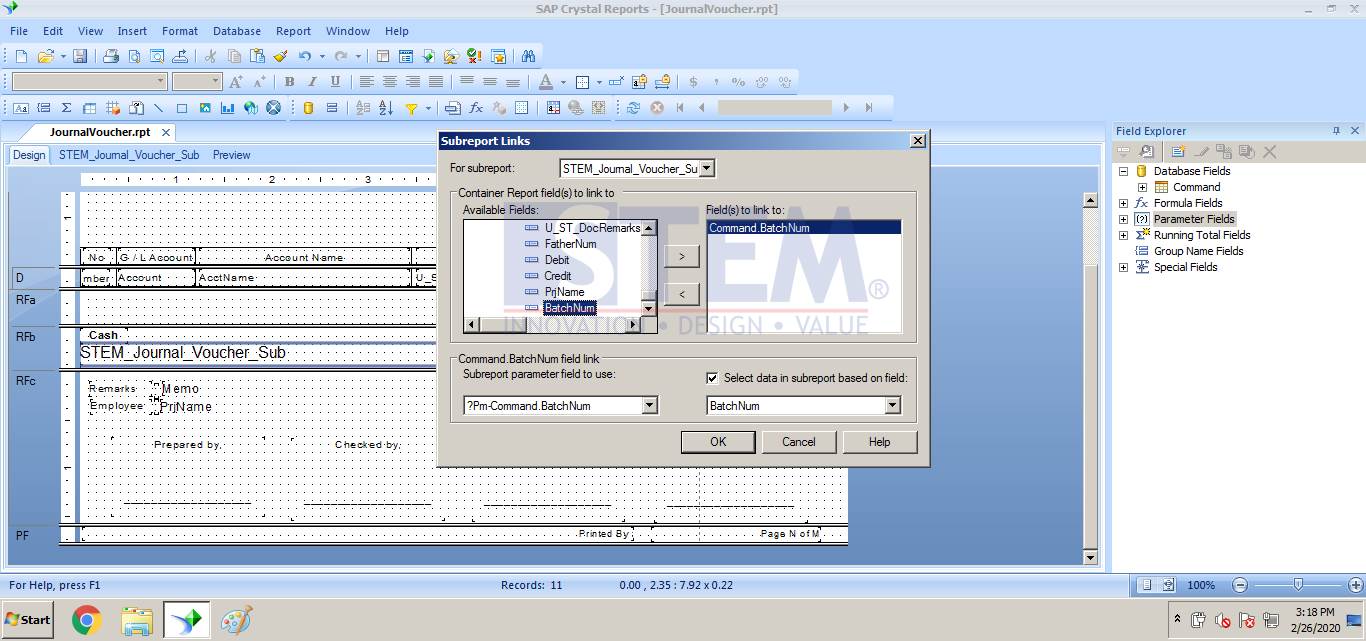1366x641 pixels.
Task: Click the zoom slider handle
Action: 1298,585
